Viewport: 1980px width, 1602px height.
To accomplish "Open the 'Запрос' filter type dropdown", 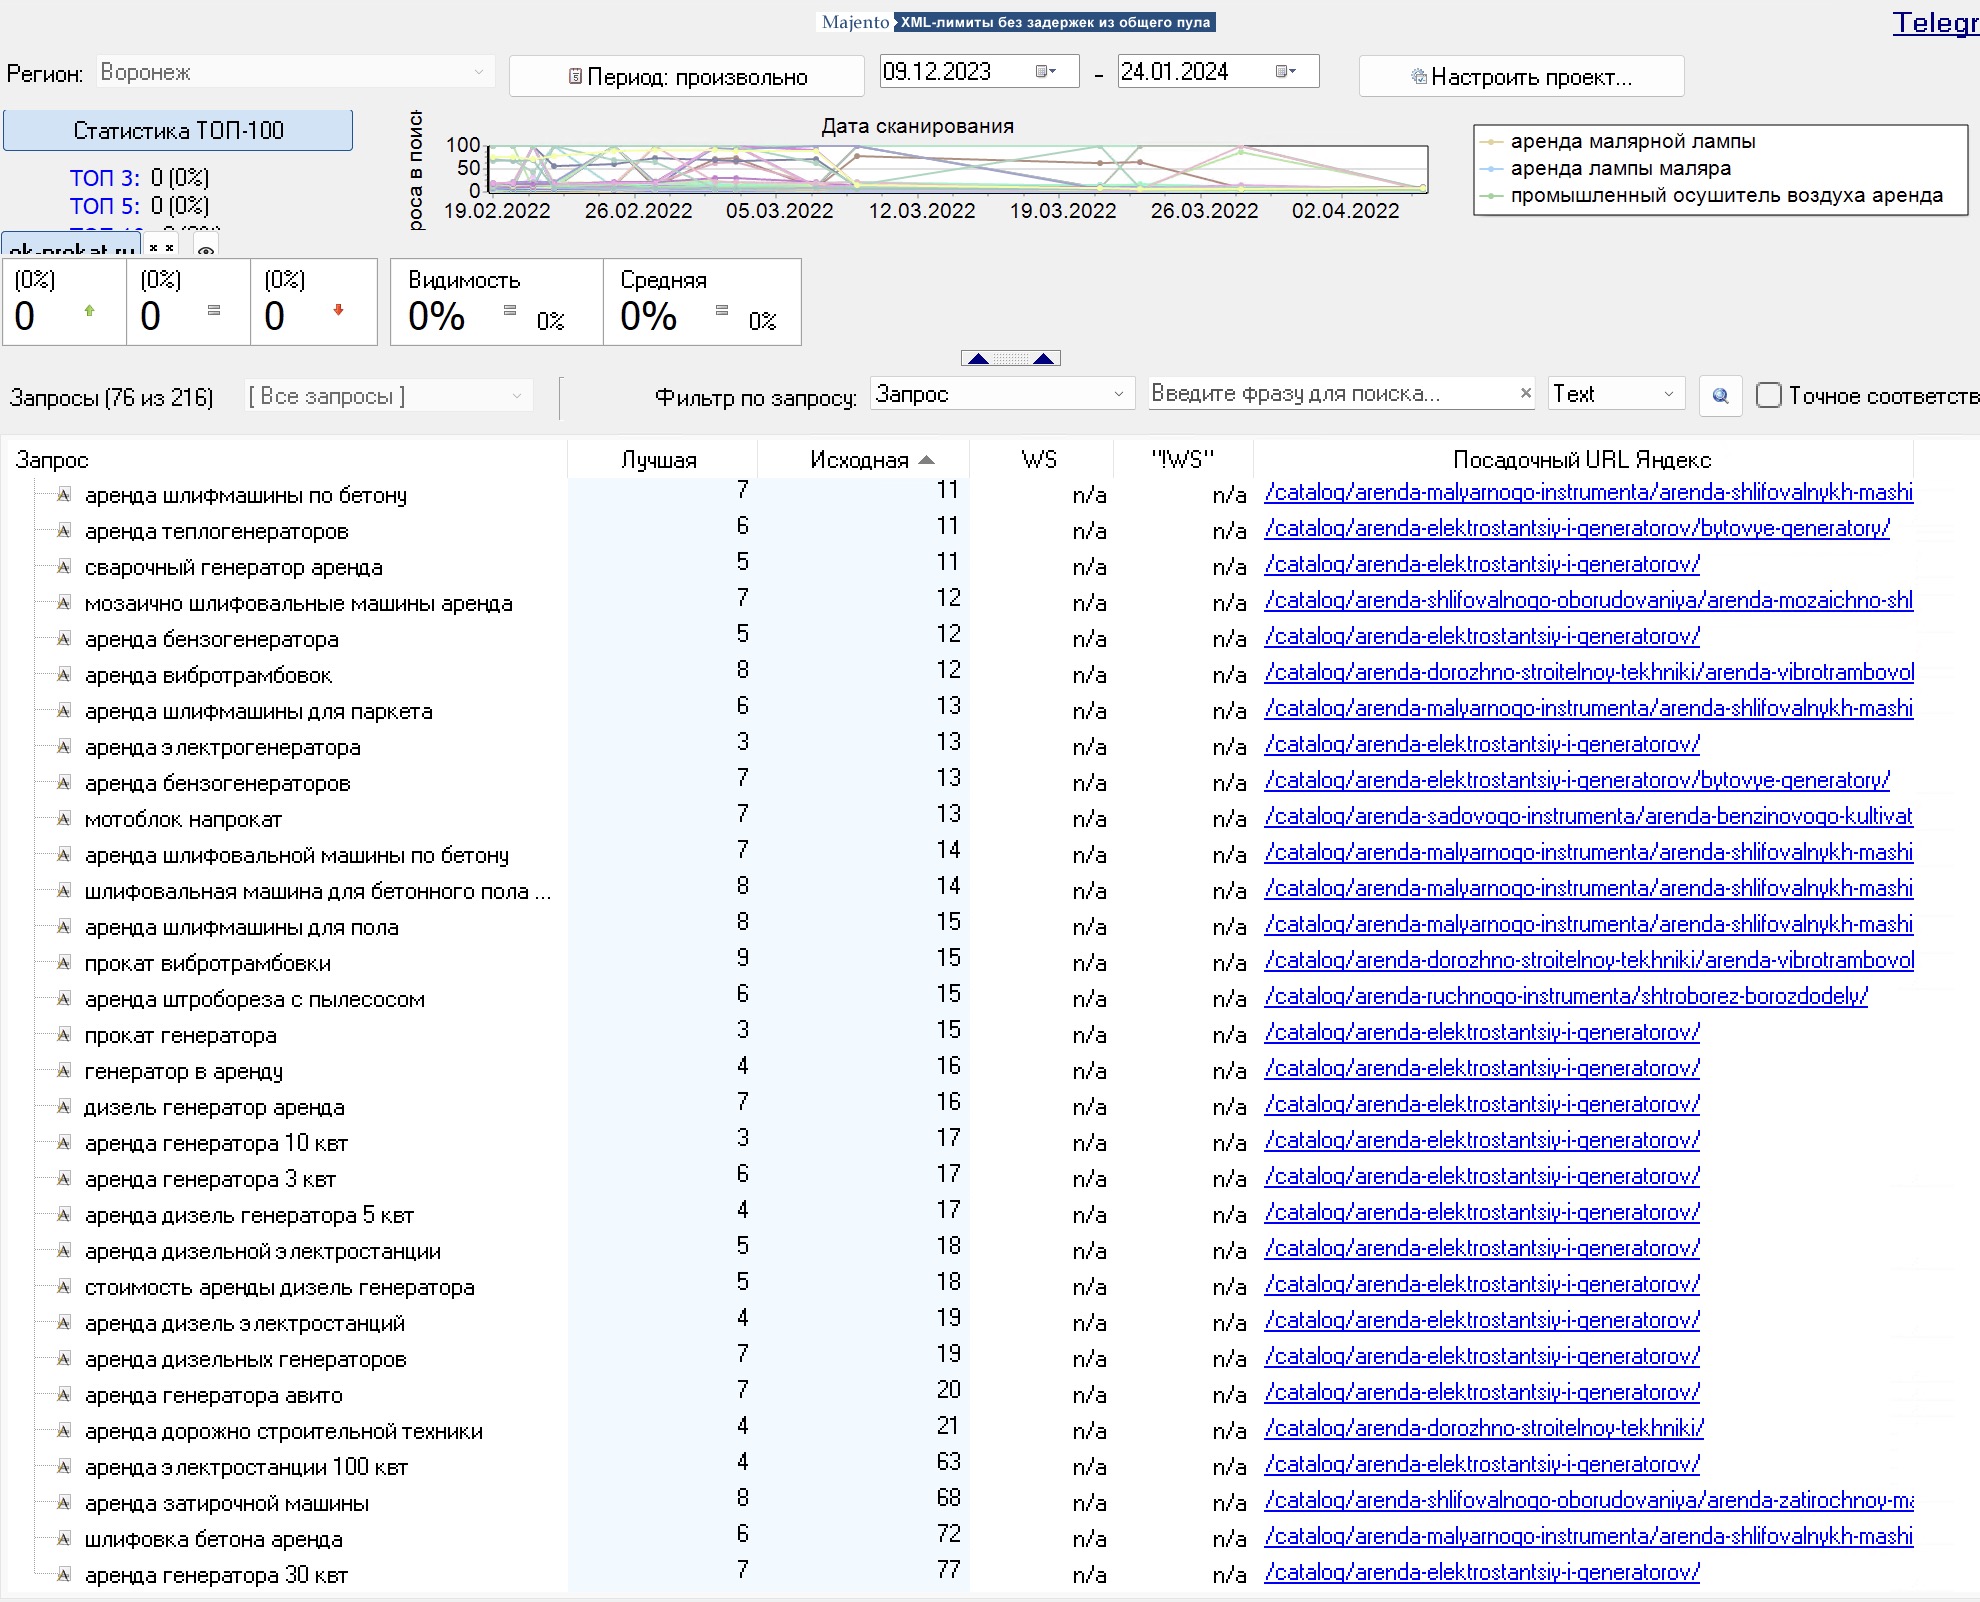I will (1002, 394).
